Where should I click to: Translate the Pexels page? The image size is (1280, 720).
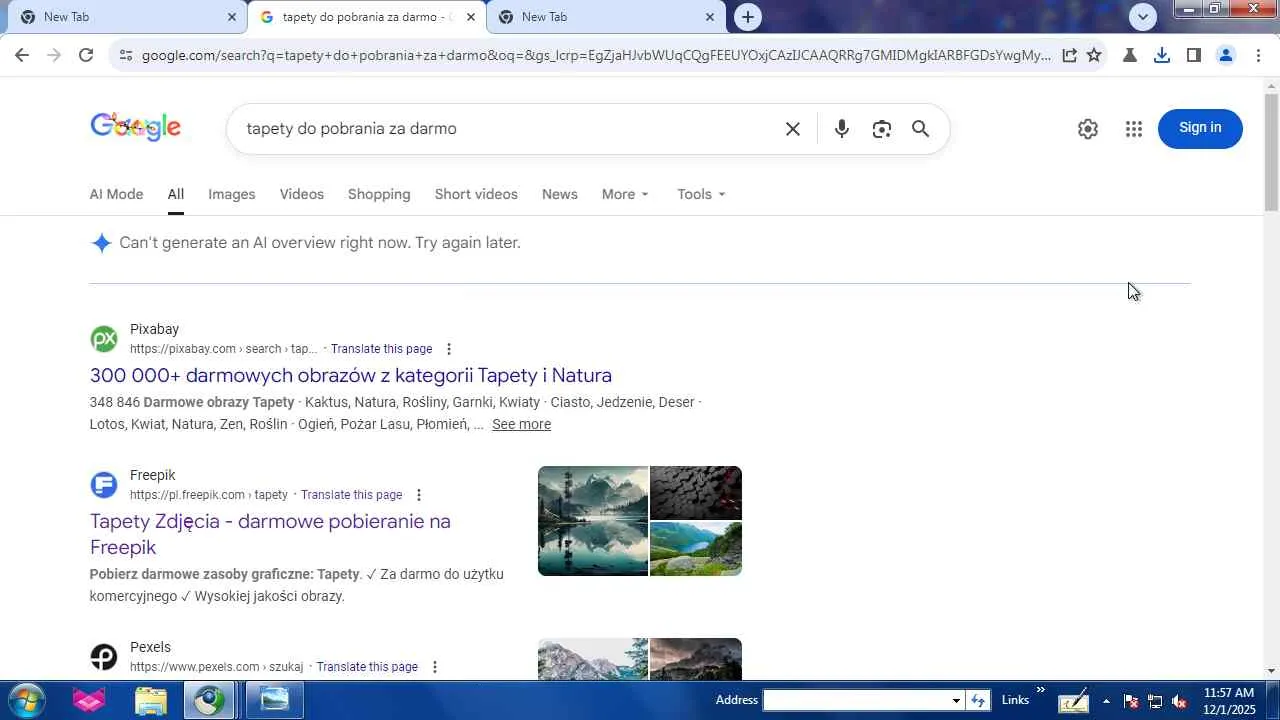pos(368,667)
